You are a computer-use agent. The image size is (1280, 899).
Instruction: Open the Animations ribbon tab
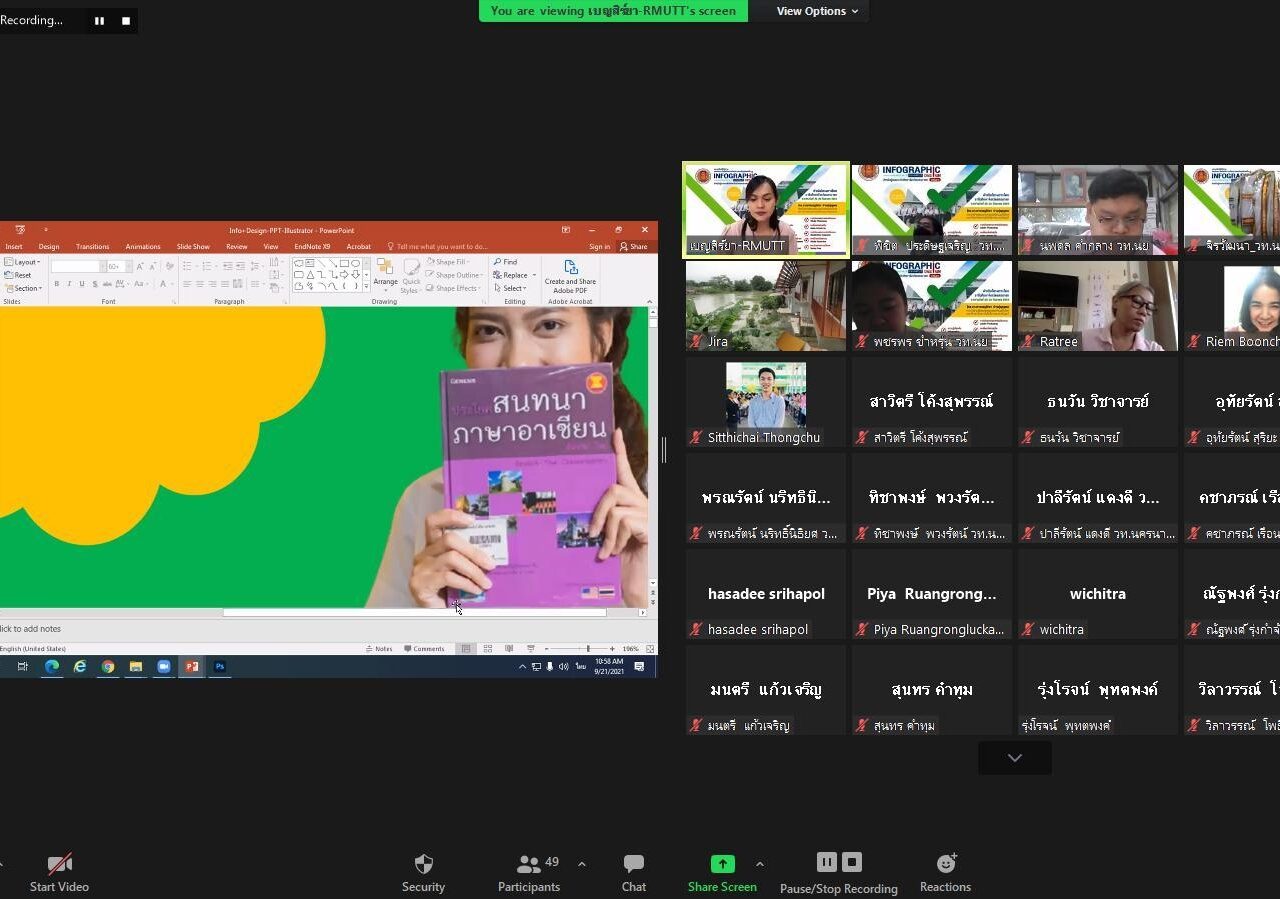click(x=142, y=246)
